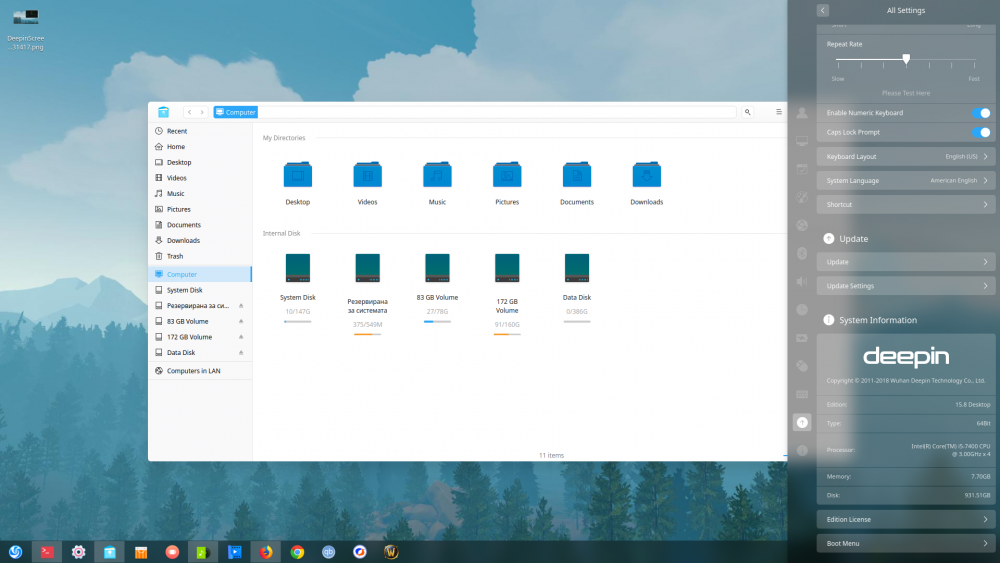Open Default Applications icon in control center sidebar

[802, 169]
